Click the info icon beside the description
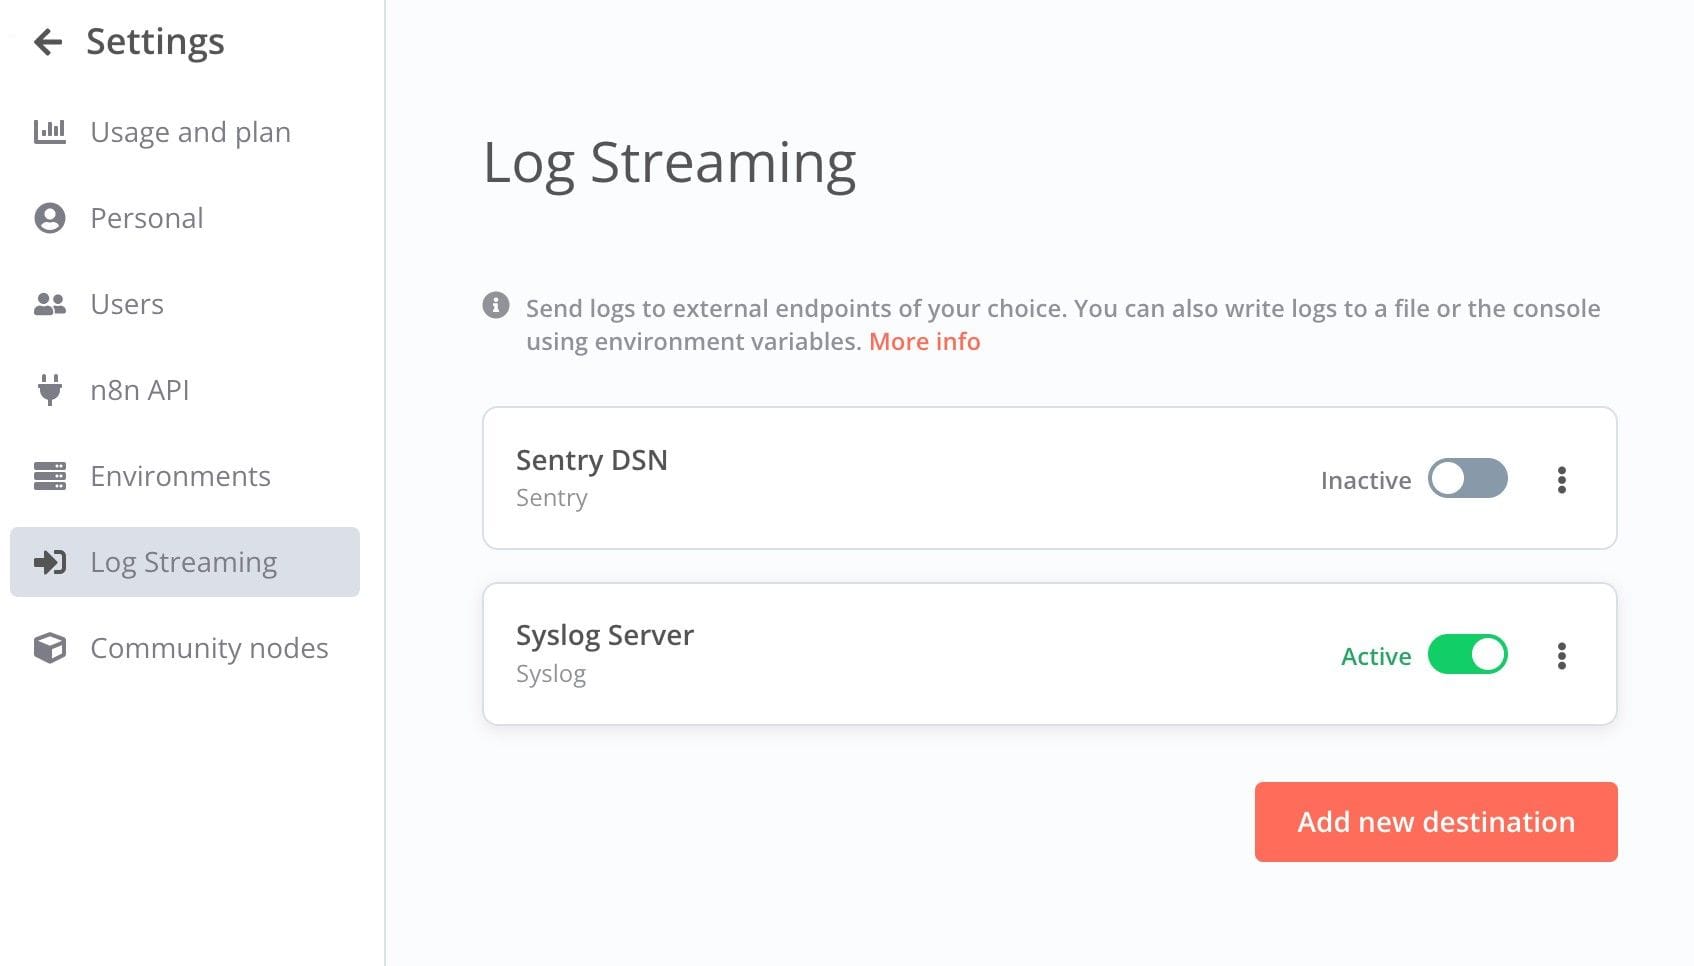Viewport: 1694px width, 966px height. coord(496,305)
